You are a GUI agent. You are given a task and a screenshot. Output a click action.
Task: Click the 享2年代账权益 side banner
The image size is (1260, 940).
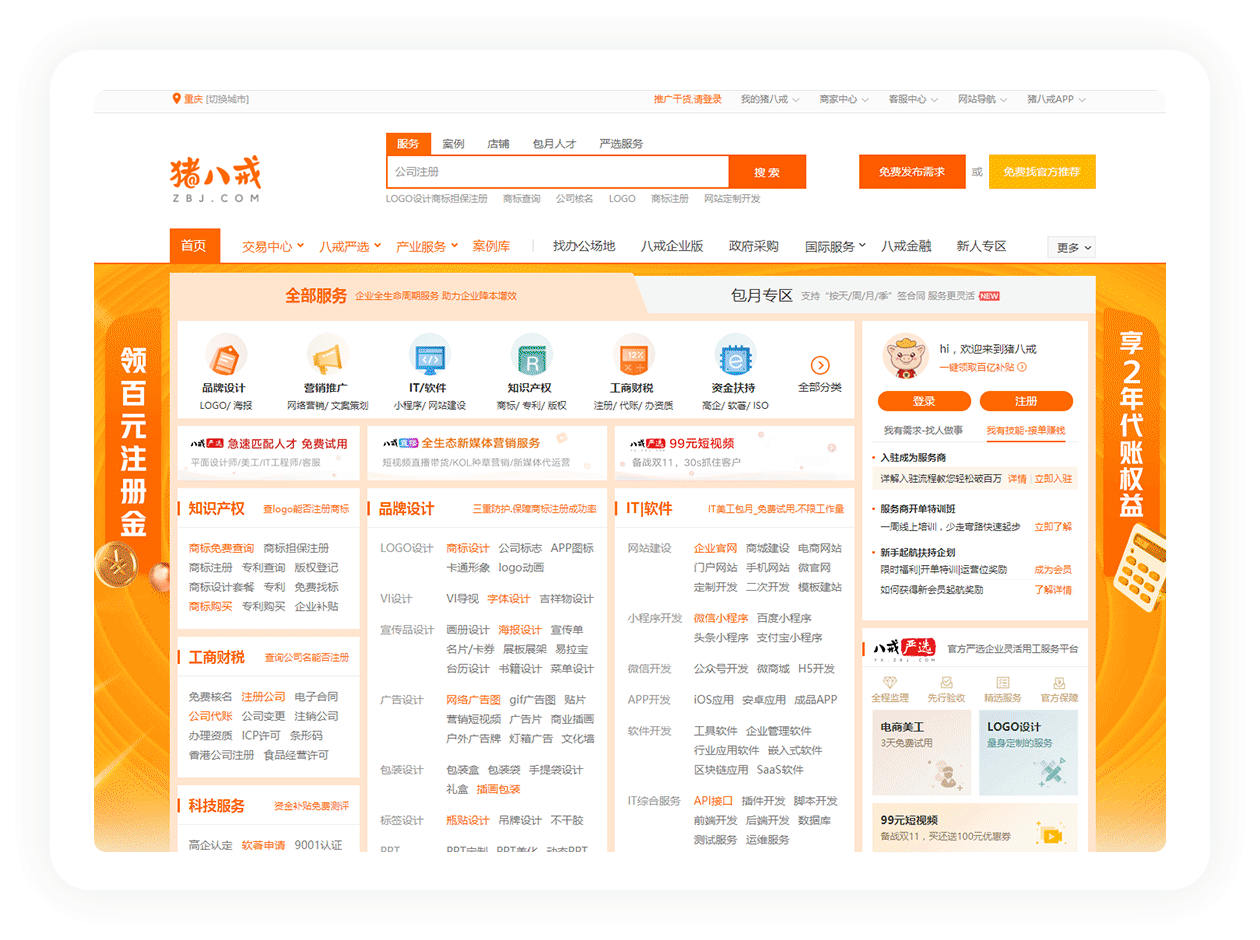pos(1132,430)
